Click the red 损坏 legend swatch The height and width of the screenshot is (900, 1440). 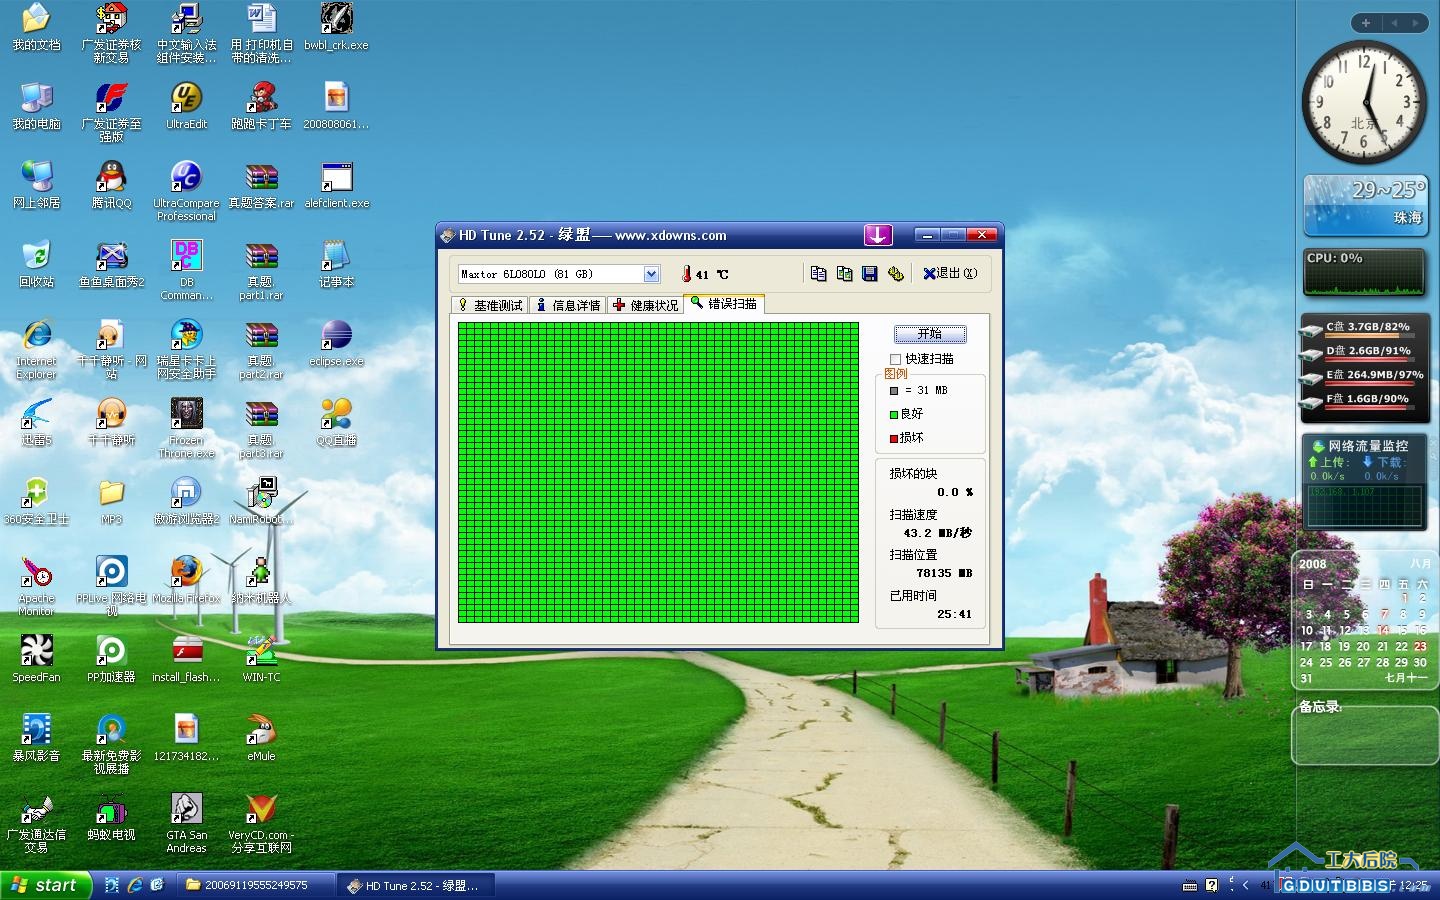pyautogui.click(x=893, y=438)
